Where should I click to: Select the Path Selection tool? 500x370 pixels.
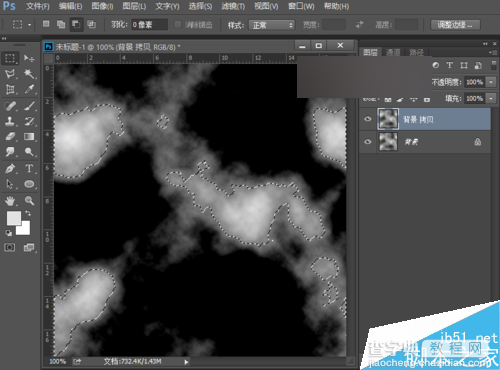tap(10, 184)
